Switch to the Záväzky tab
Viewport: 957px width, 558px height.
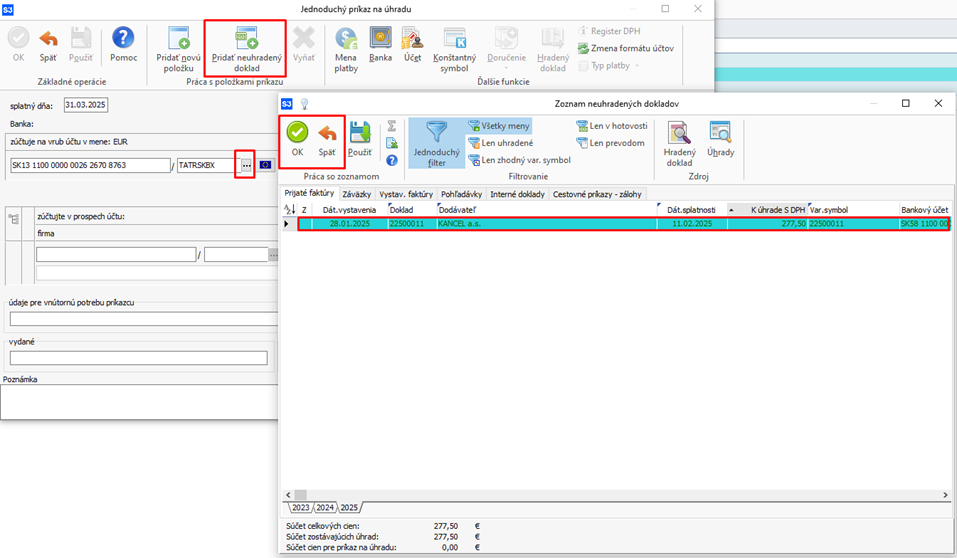click(x=356, y=194)
